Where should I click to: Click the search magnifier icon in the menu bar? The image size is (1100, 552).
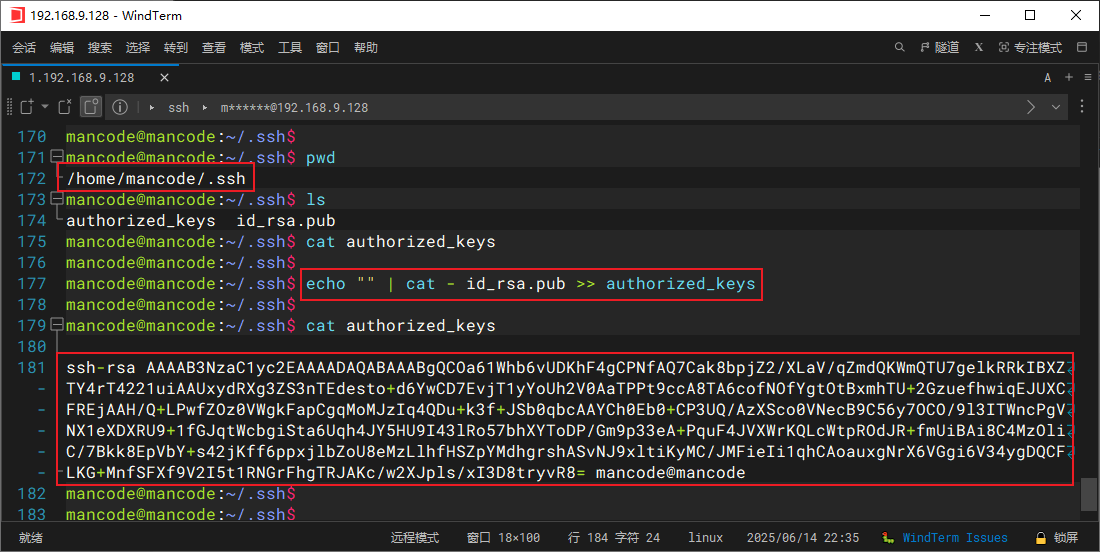point(901,47)
